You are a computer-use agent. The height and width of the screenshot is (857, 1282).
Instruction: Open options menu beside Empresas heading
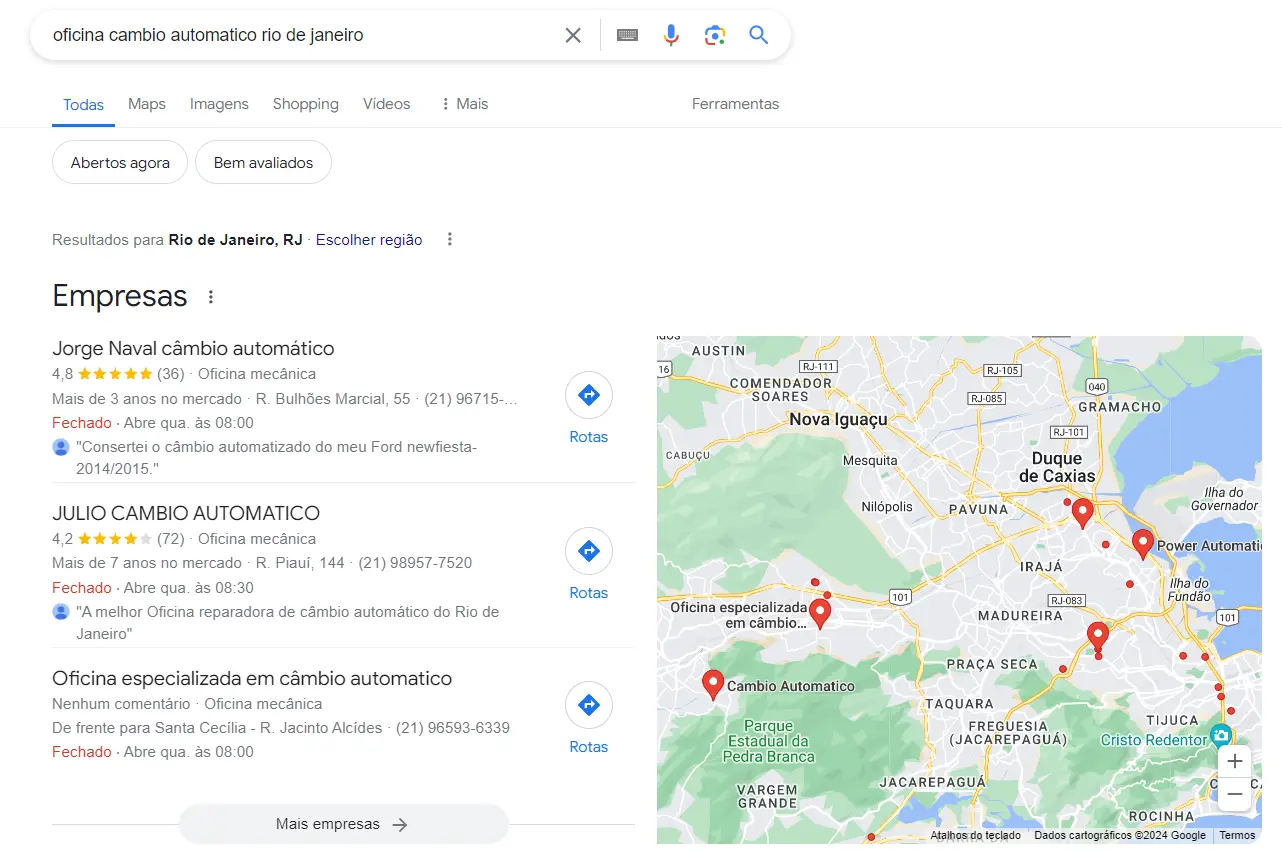pos(210,297)
